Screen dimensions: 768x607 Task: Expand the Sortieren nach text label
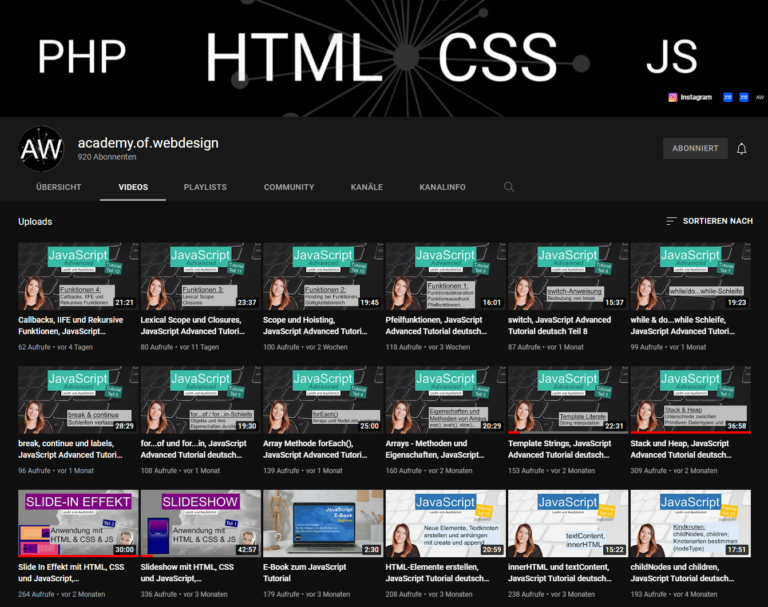[x=717, y=221]
